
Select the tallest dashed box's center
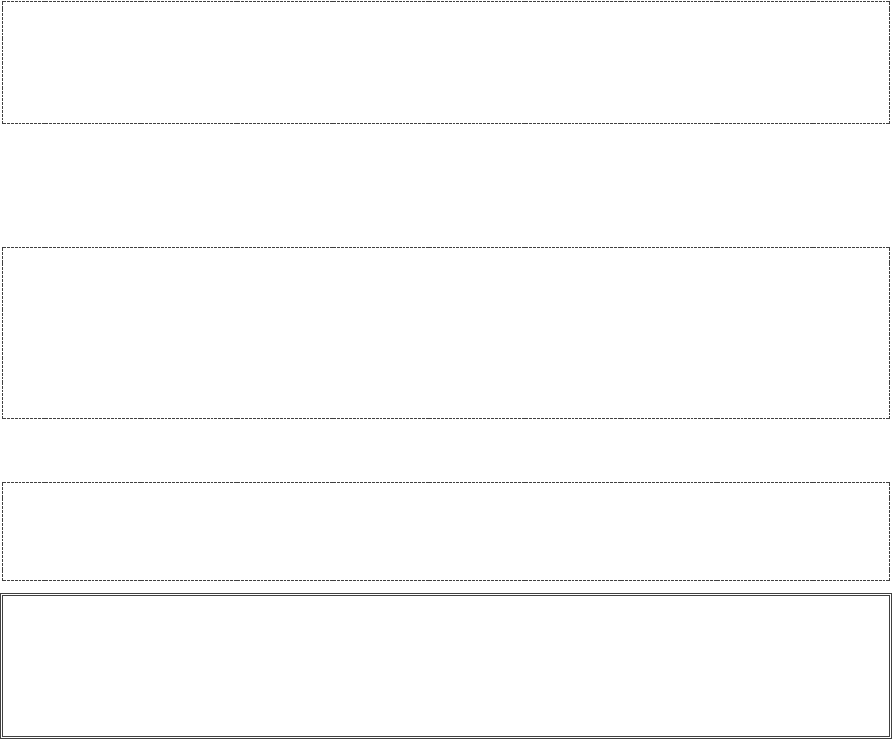pyautogui.click(x=445, y=332)
